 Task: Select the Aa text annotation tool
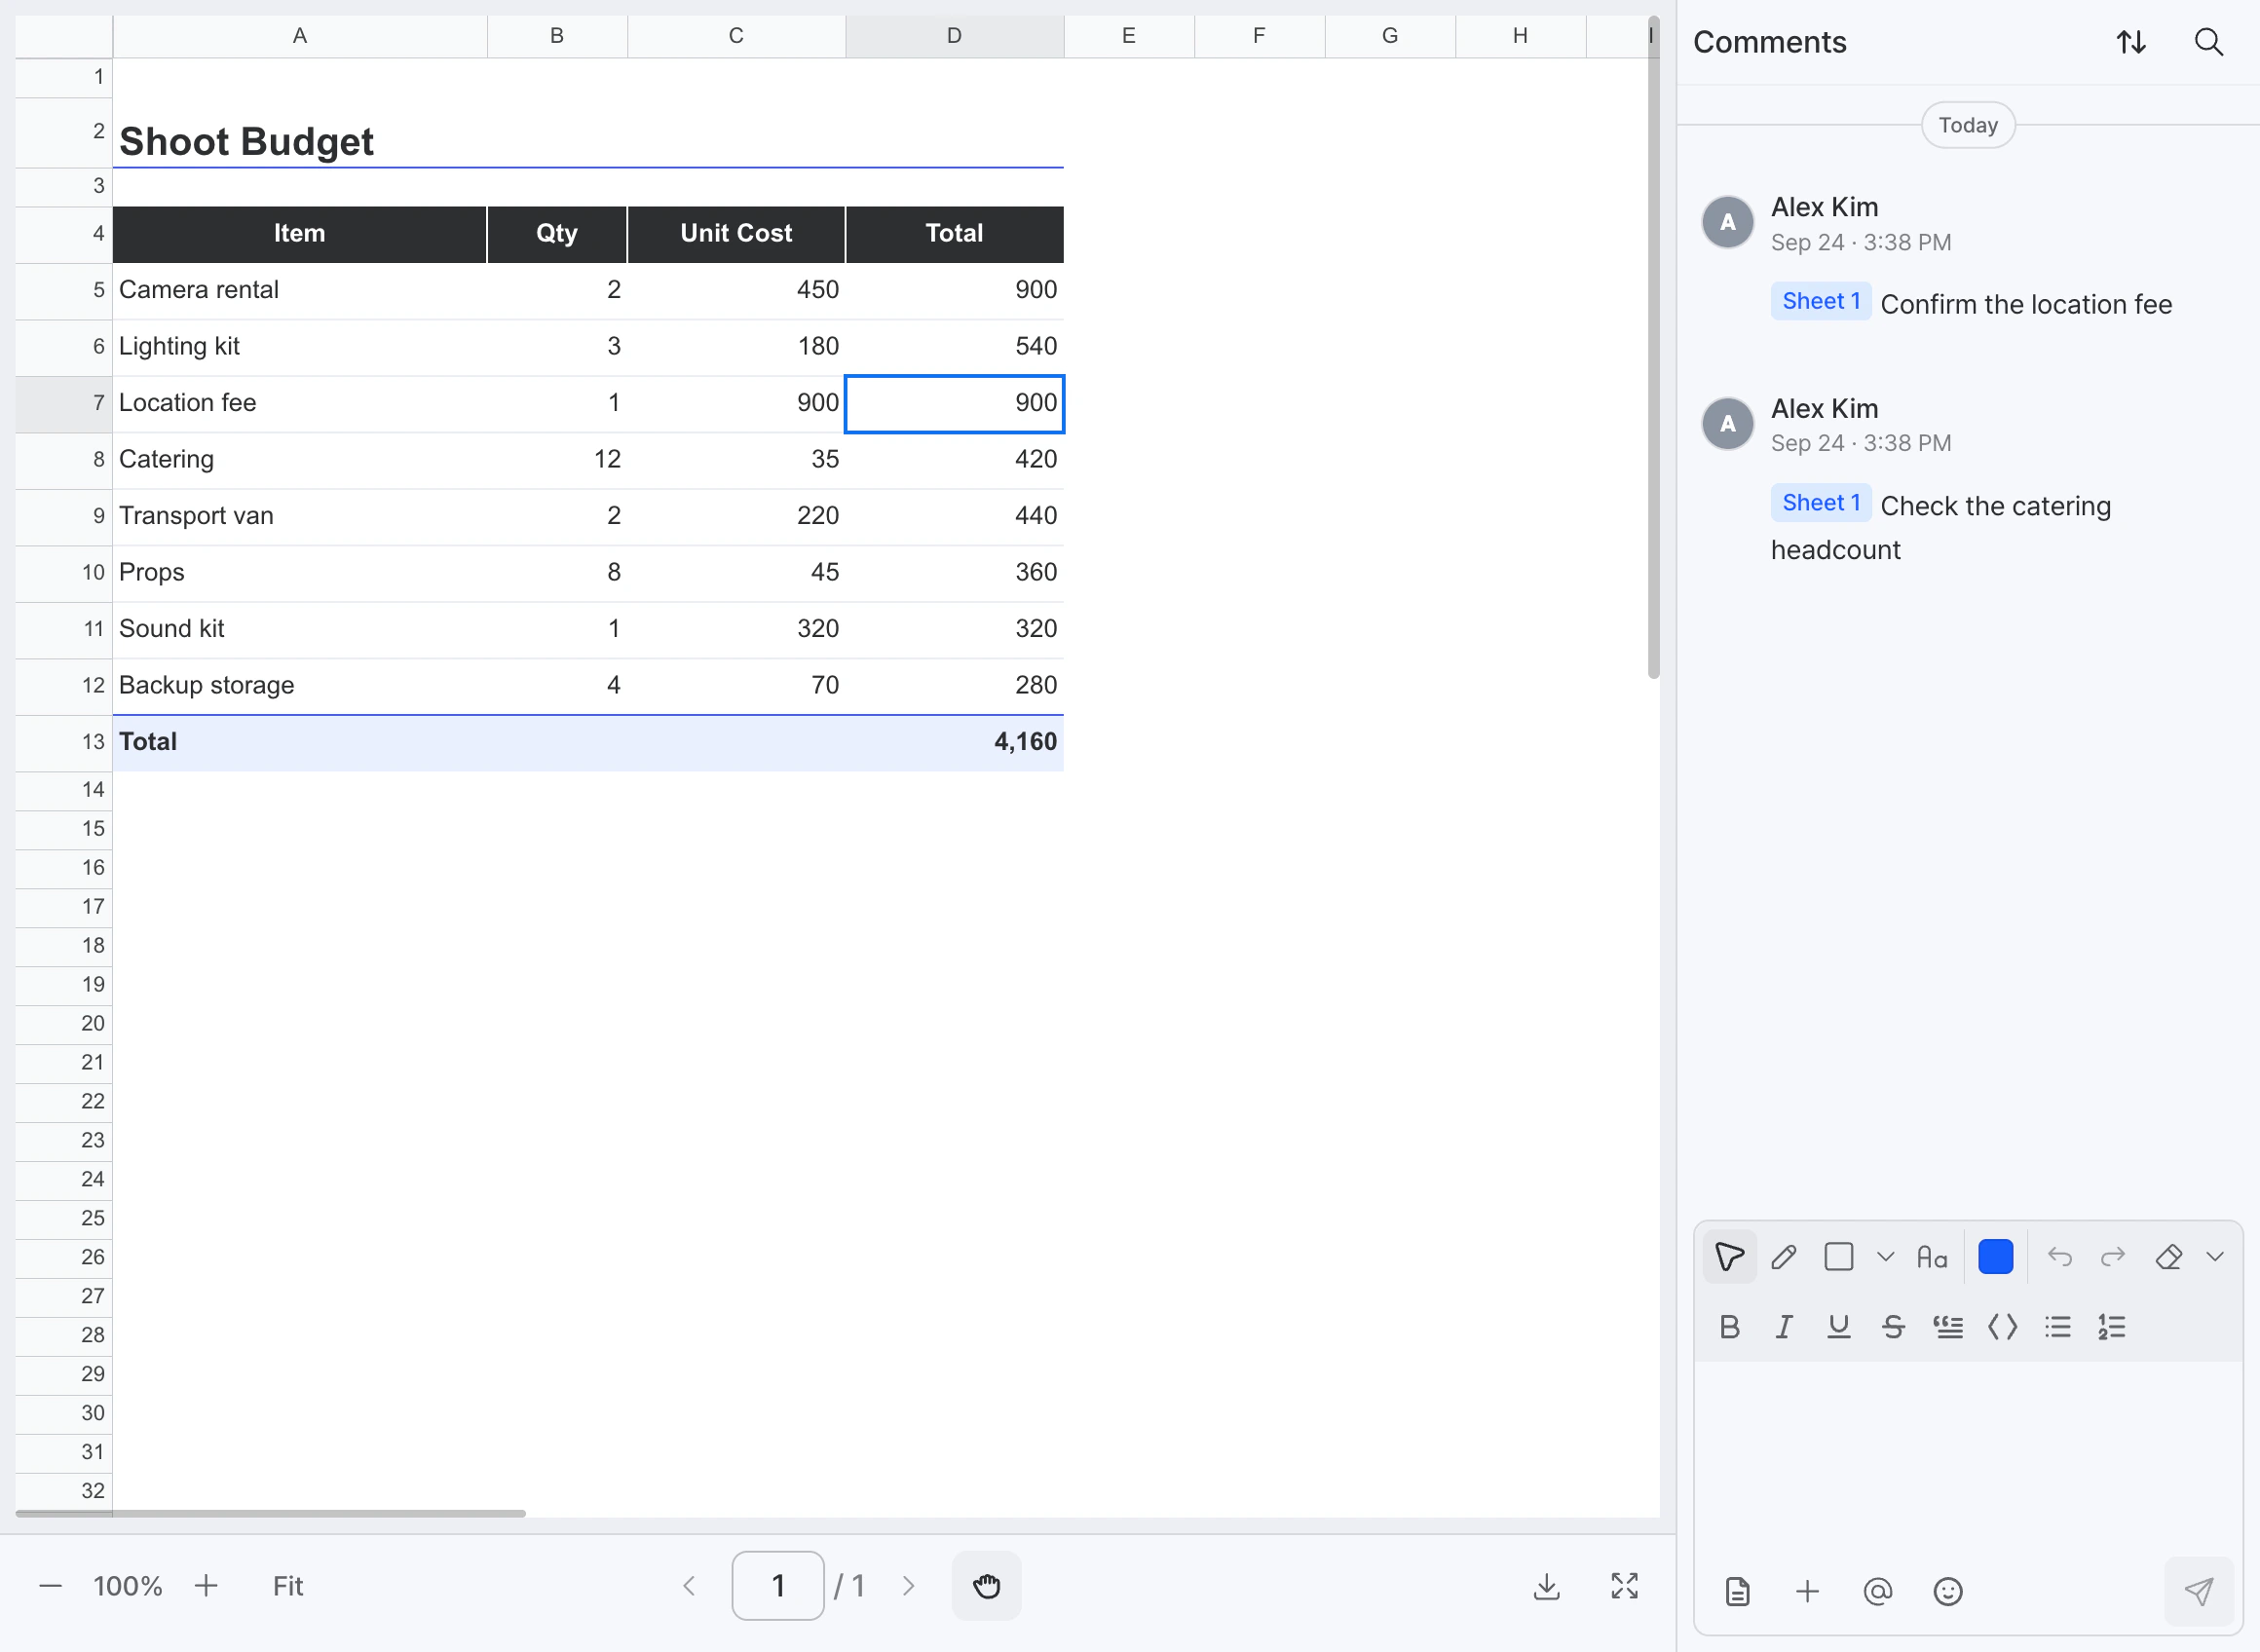pyautogui.click(x=1932, y=1257)
